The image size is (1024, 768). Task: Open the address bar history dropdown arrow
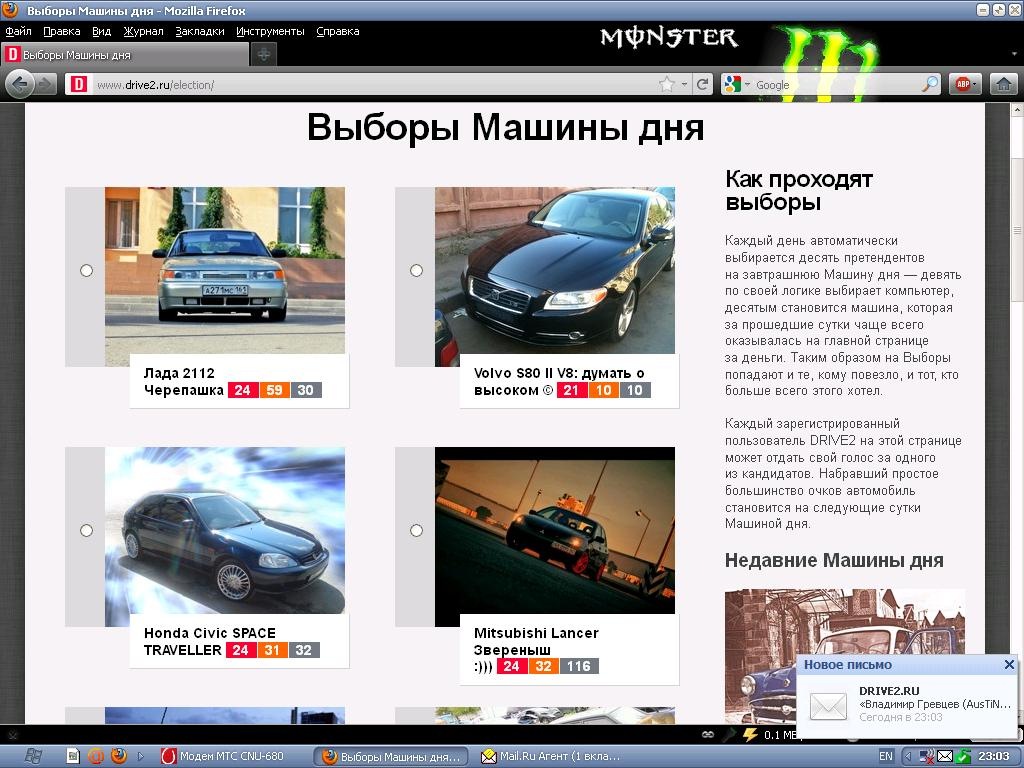[684, 84]
